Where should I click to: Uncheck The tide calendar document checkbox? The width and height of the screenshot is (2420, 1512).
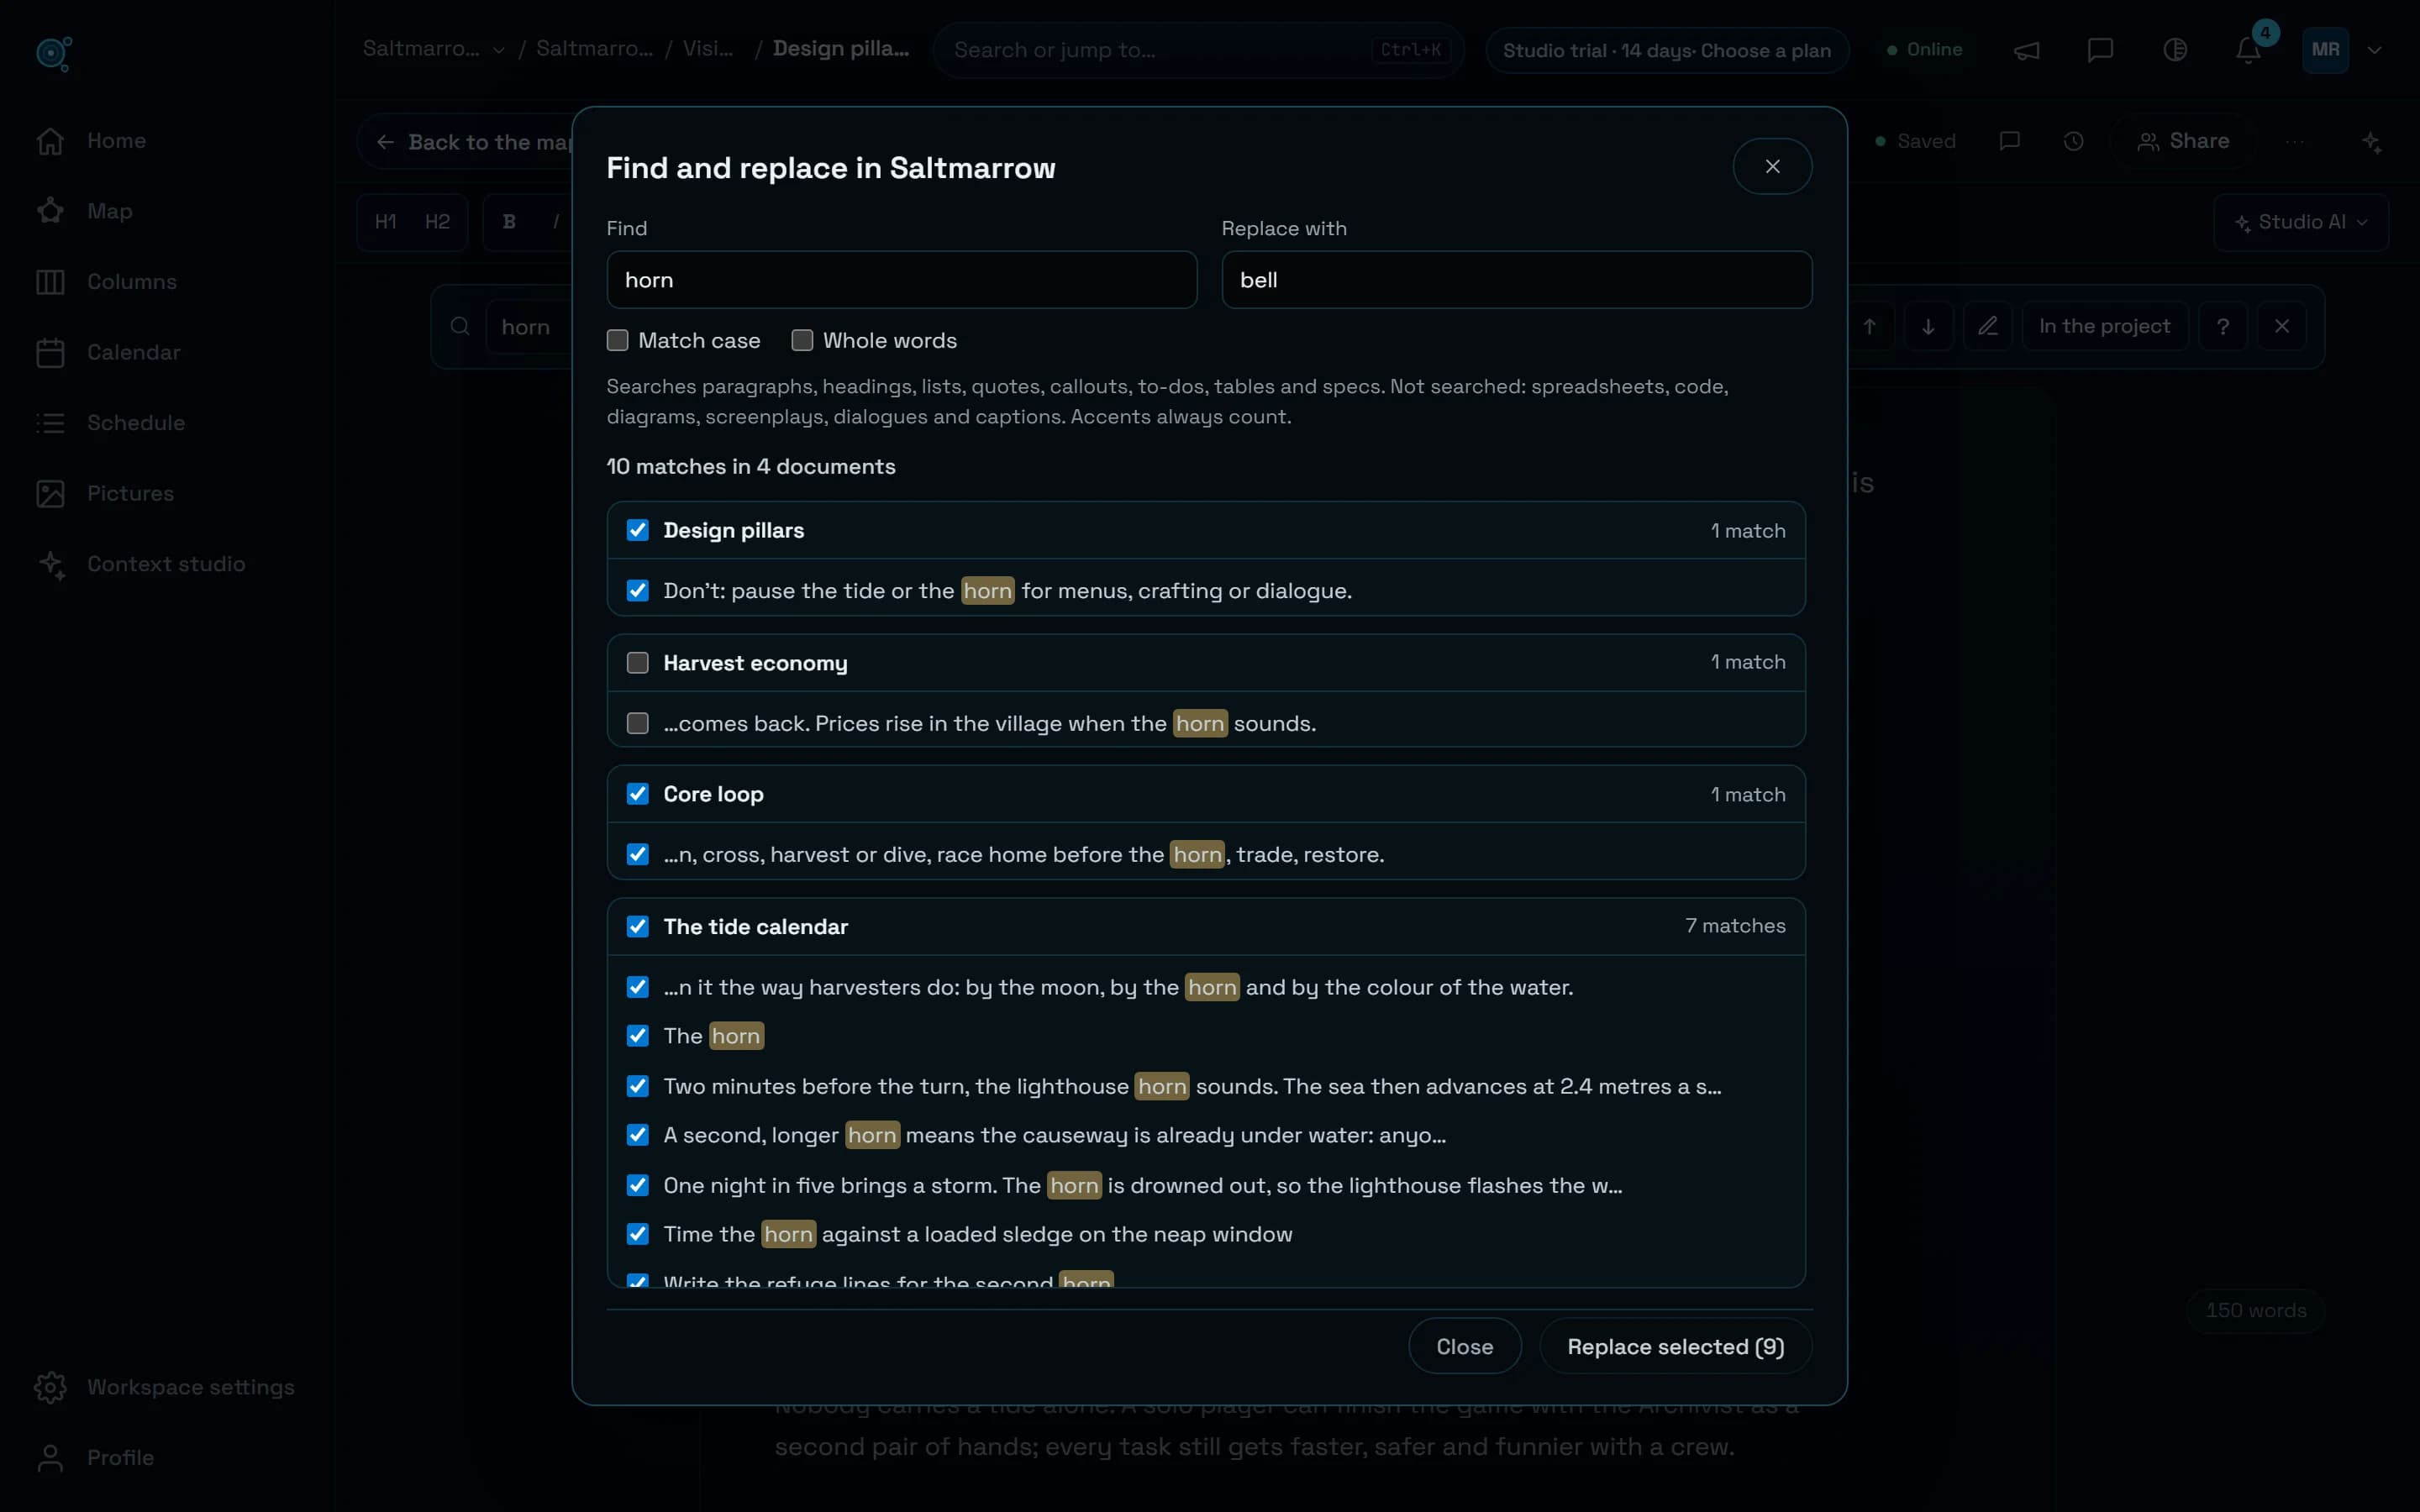click(638, 926)
